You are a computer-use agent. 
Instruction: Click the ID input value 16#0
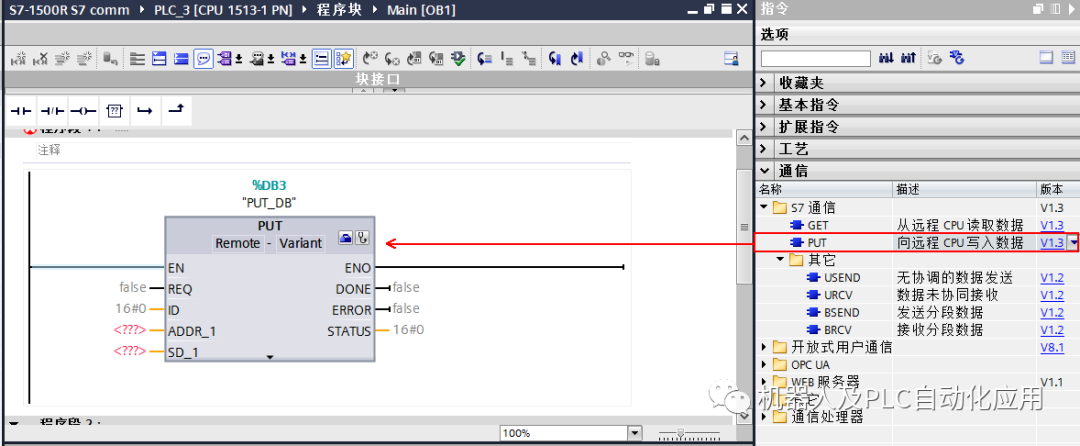point(131,309)
